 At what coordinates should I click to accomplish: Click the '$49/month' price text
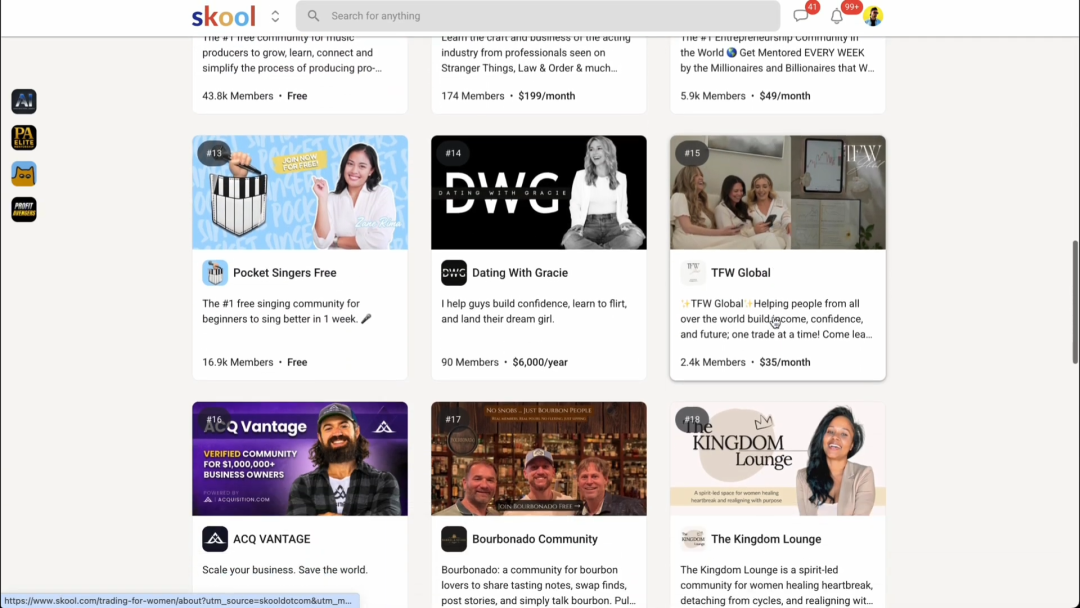(785, 96)
